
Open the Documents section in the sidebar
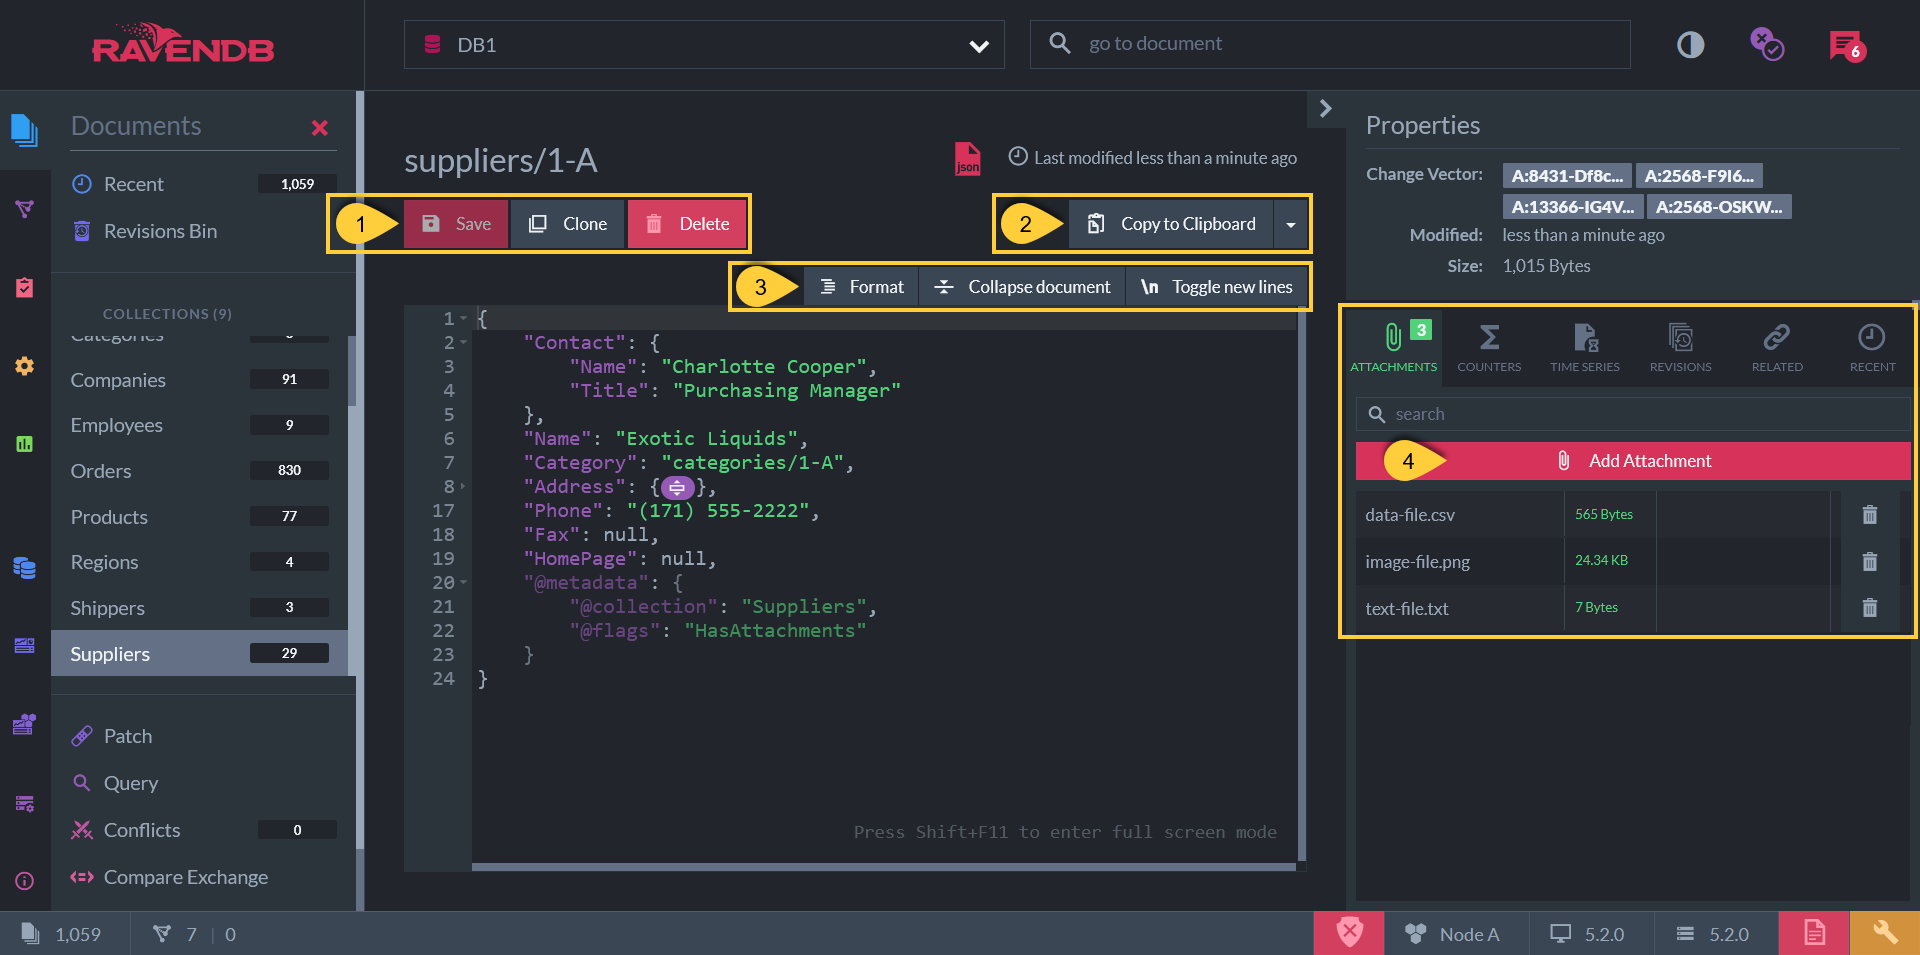[x=24, y=130]
